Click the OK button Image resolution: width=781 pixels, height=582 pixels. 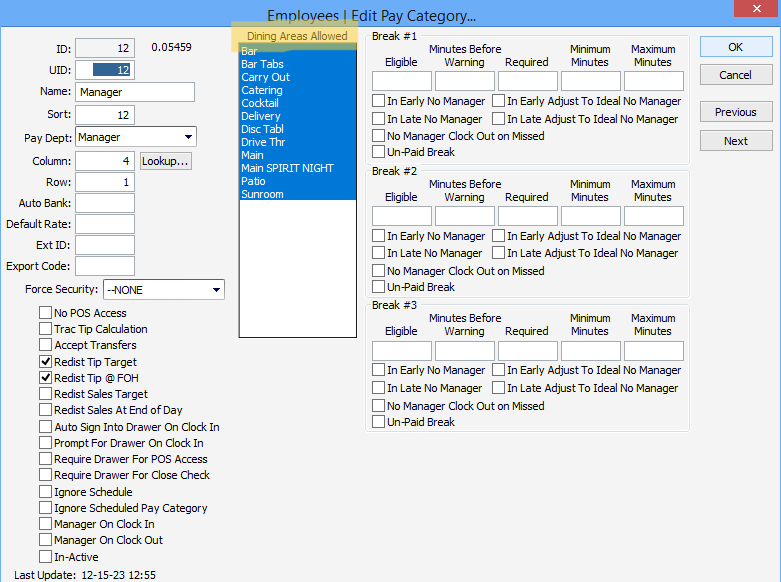pos(736,47)
